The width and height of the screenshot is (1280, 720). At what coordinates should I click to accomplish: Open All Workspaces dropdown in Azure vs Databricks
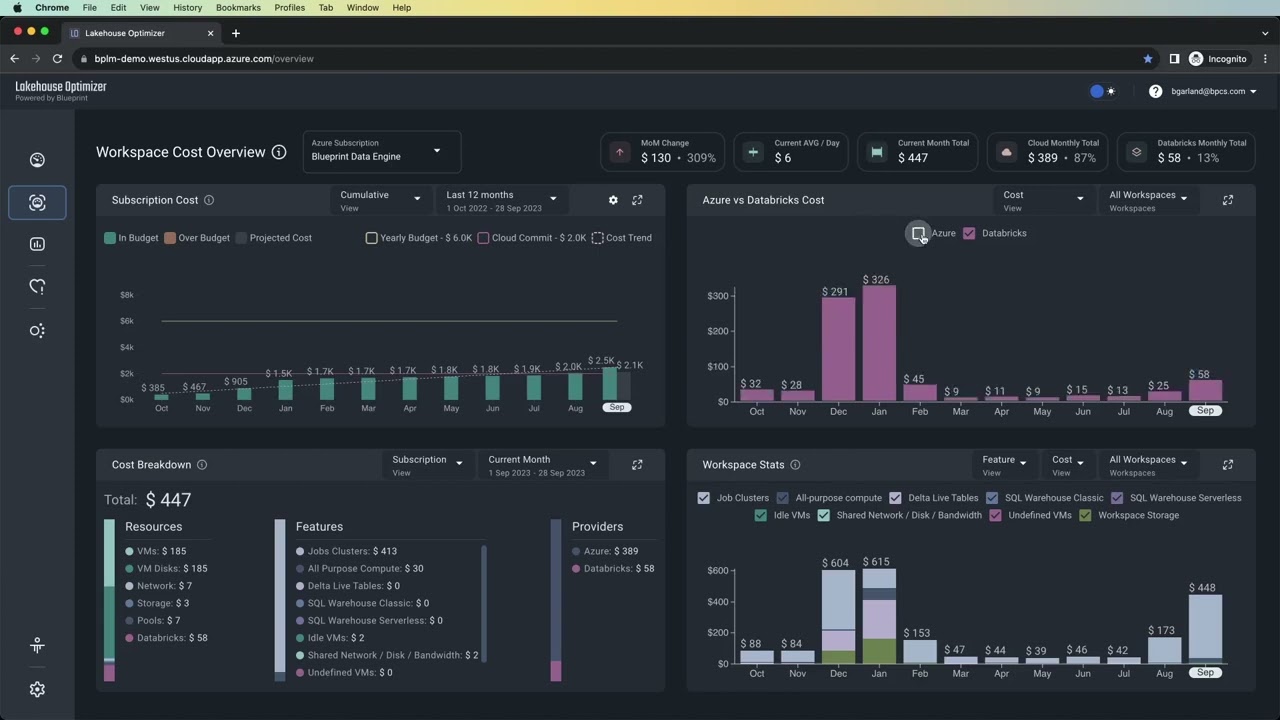pyautogui.click(x=1148, y=200)
